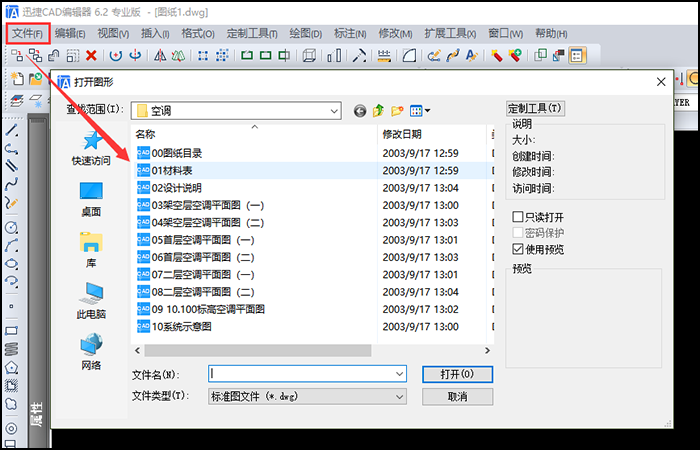
Task: Click the red X delete icon in toolbar
Action: (x=92, y=55)
